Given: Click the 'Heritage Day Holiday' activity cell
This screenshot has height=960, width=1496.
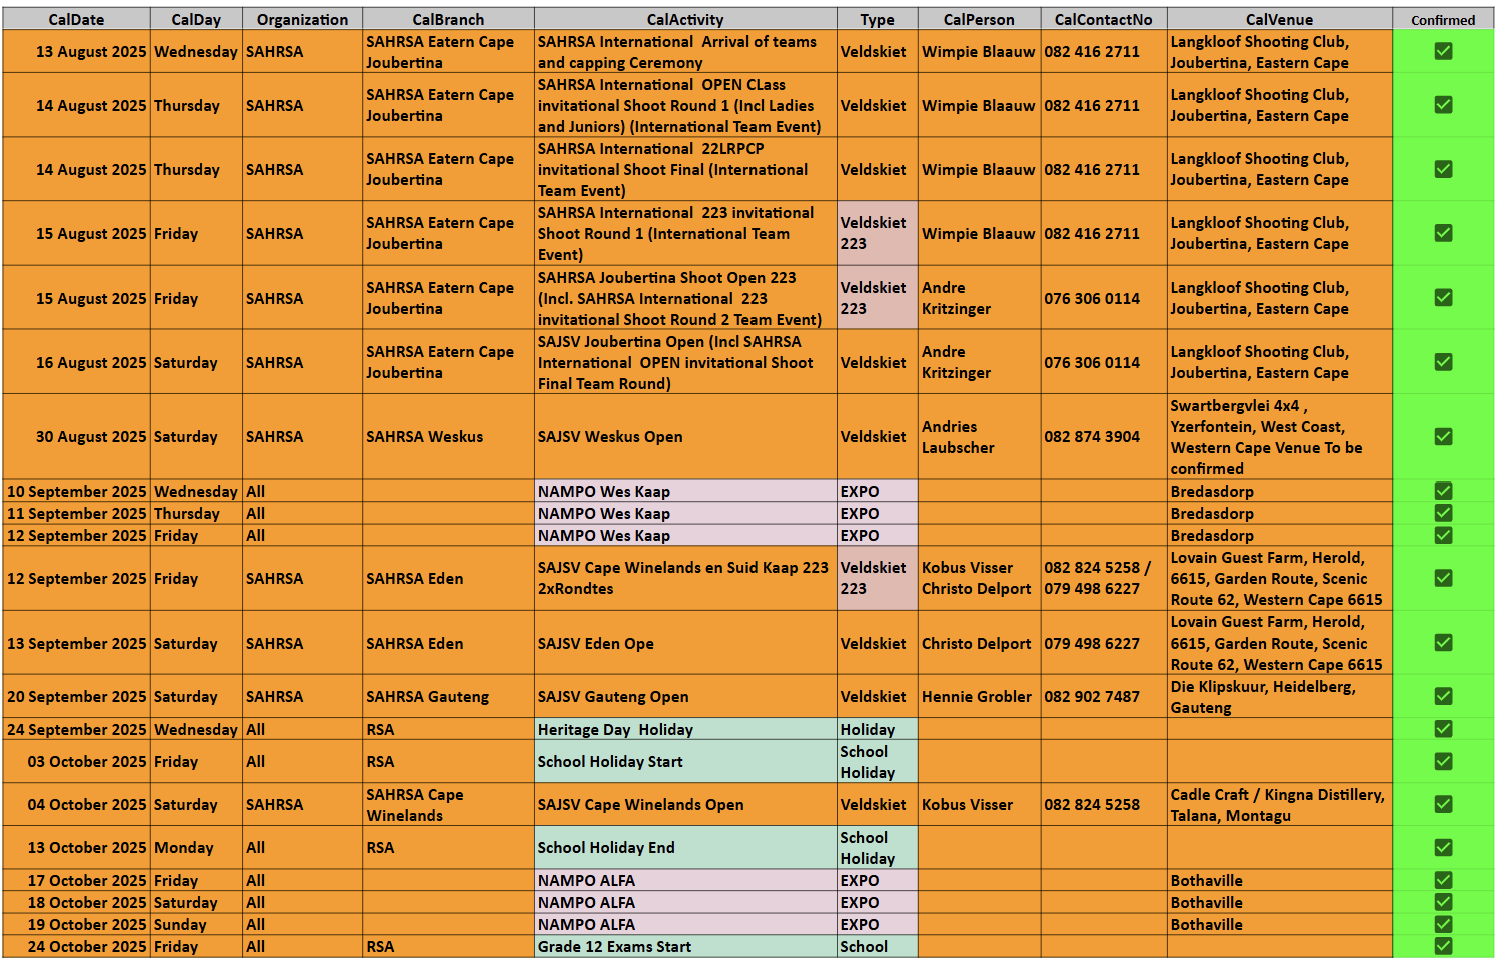Looking at the screenshot, I should click(x=685, y=729).
